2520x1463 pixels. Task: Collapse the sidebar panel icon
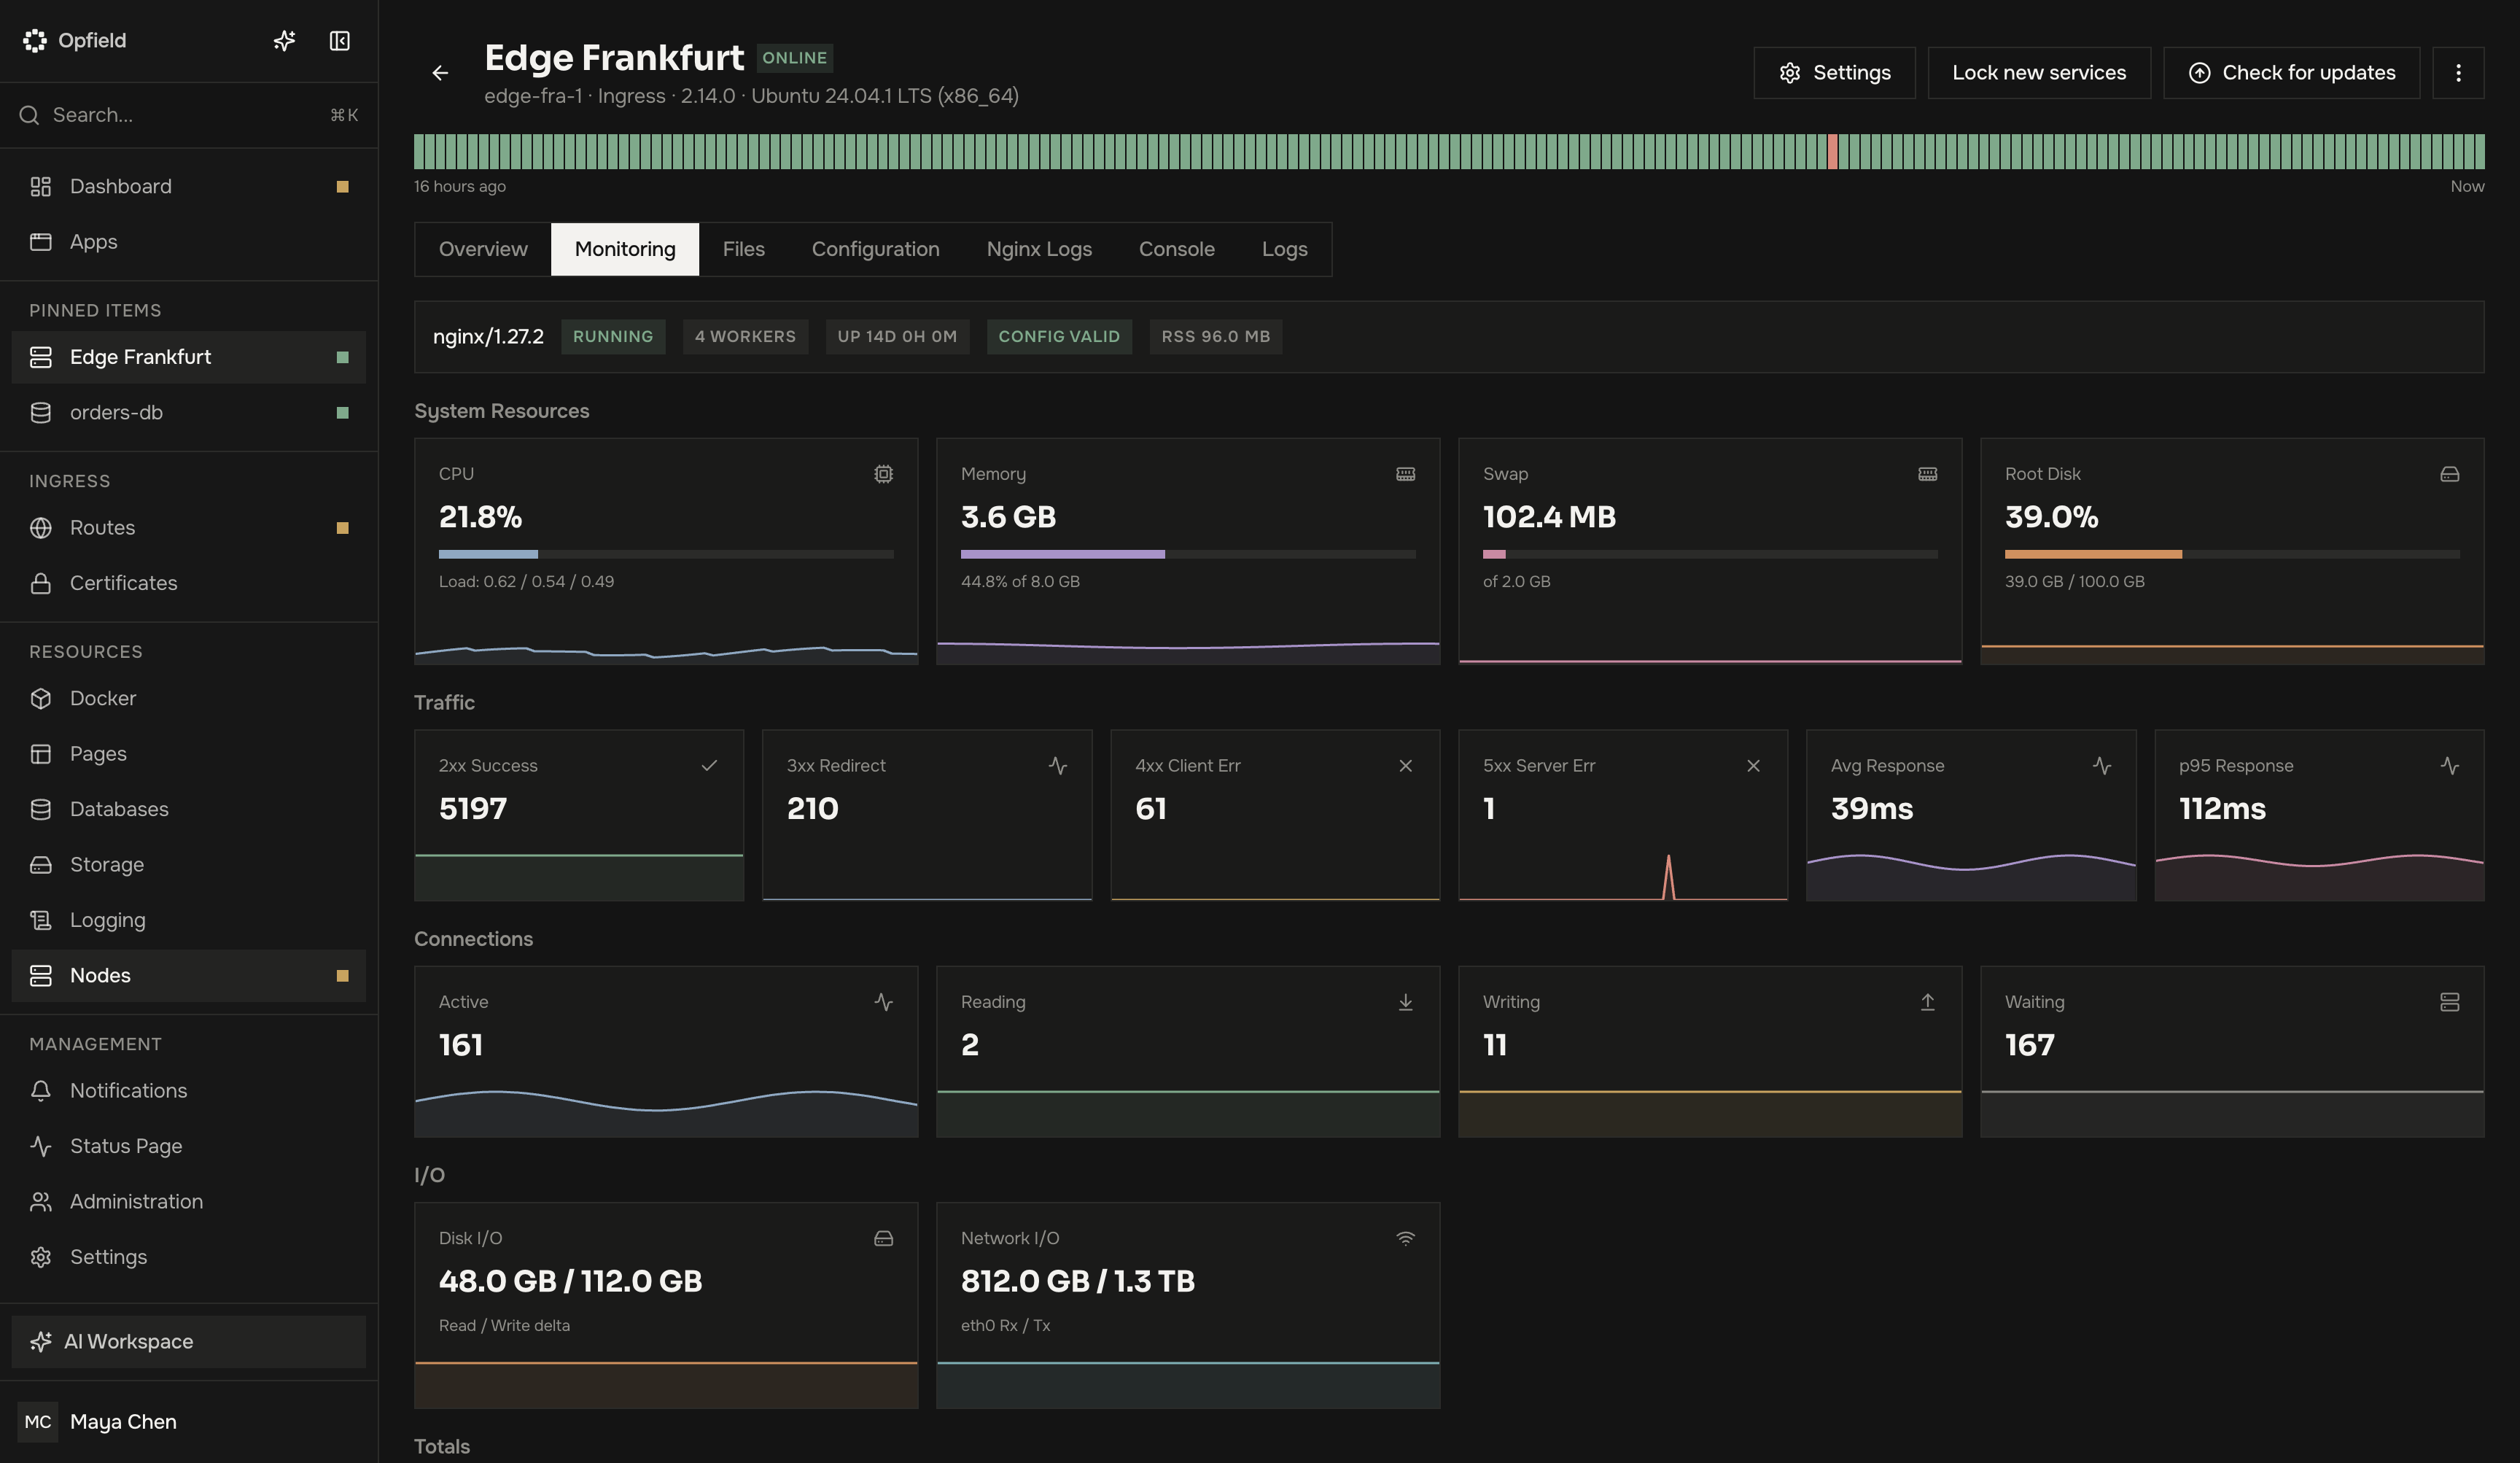pyautogui.click(x=340, y=41)
